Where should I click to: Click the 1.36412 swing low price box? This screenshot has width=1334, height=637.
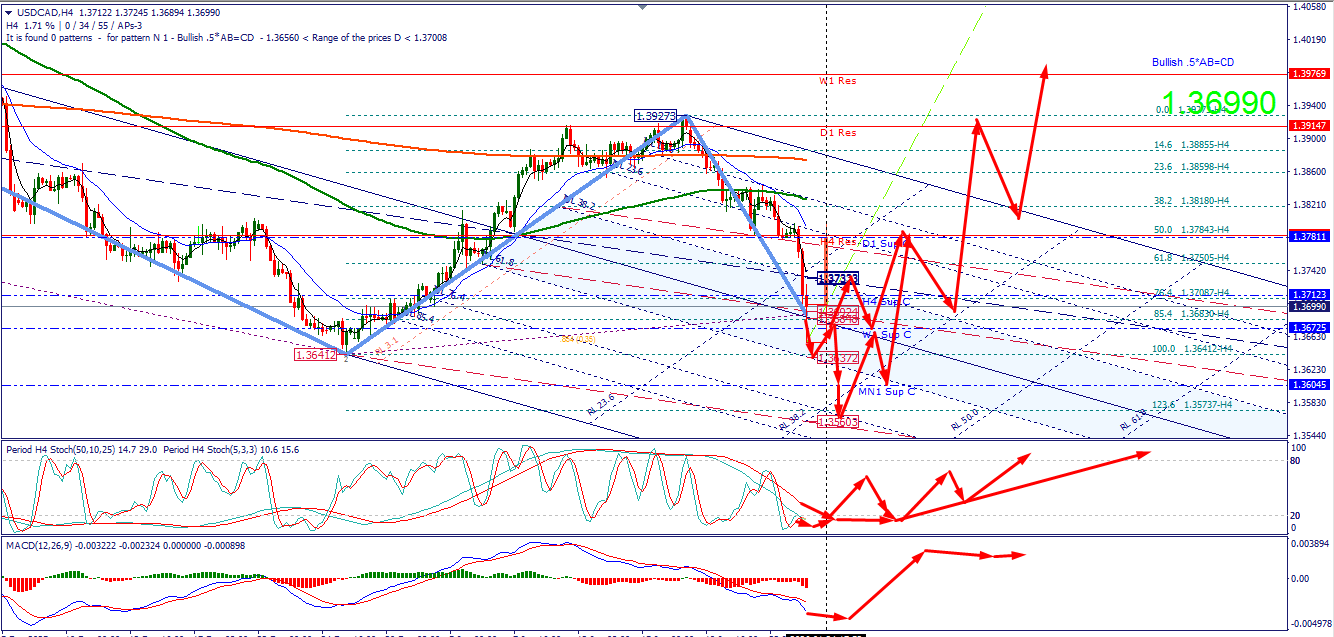315,355
